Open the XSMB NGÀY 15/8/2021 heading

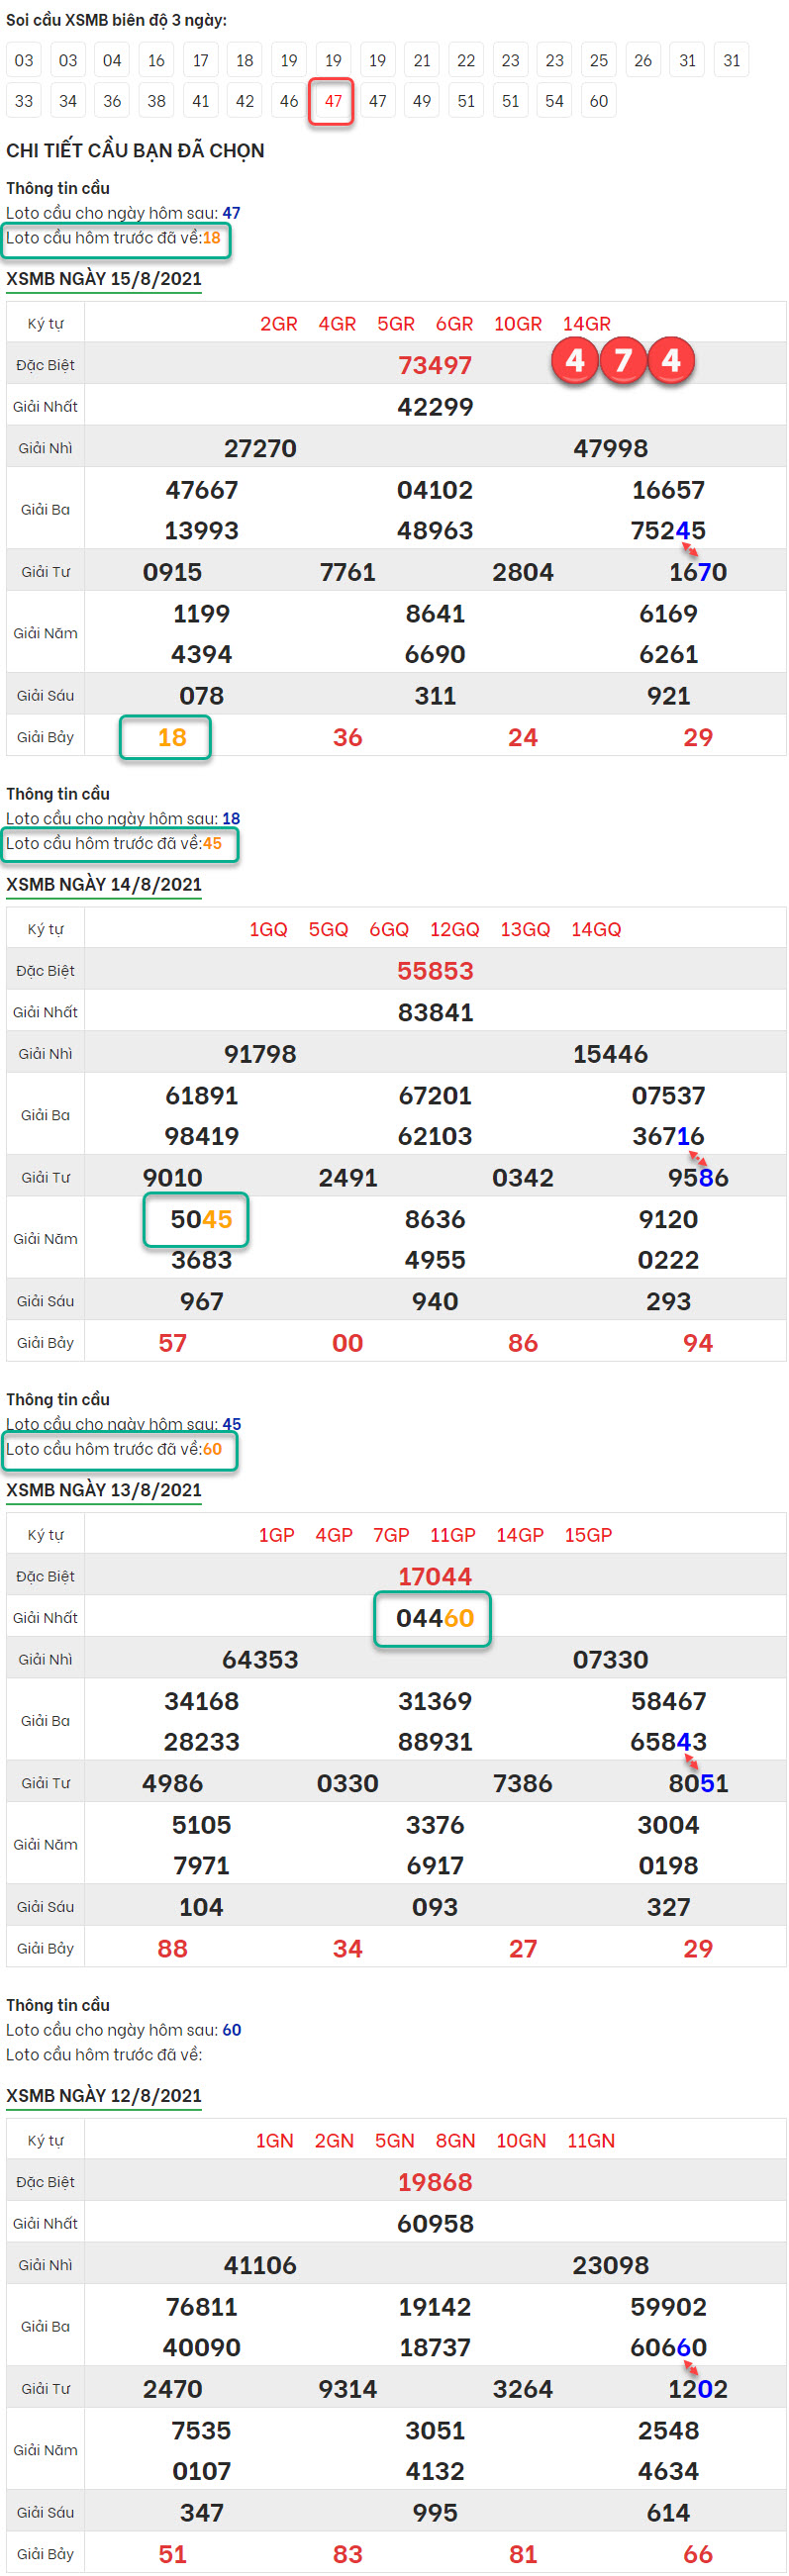104,279
